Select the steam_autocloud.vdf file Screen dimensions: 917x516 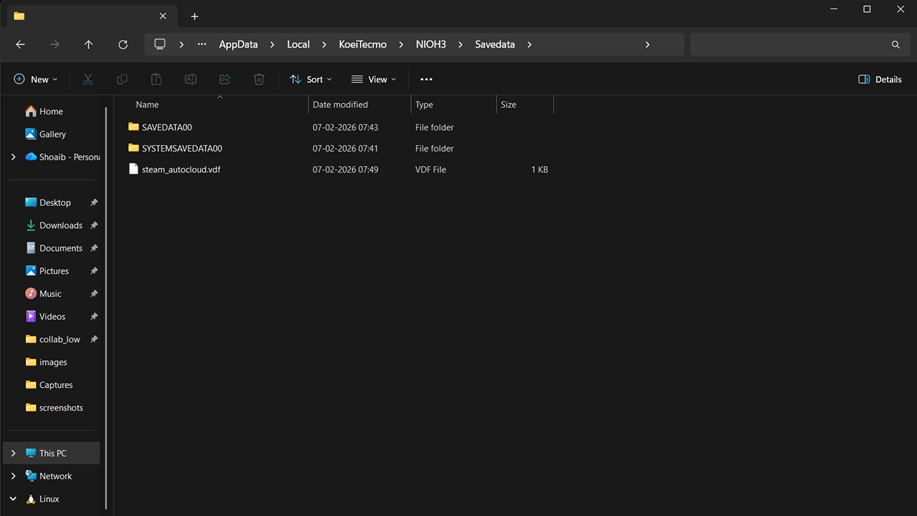[181, 169]
